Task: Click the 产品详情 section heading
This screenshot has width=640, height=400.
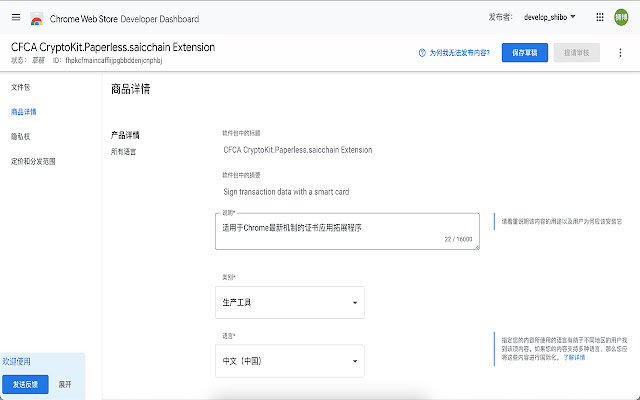Action: pos(125,135)
